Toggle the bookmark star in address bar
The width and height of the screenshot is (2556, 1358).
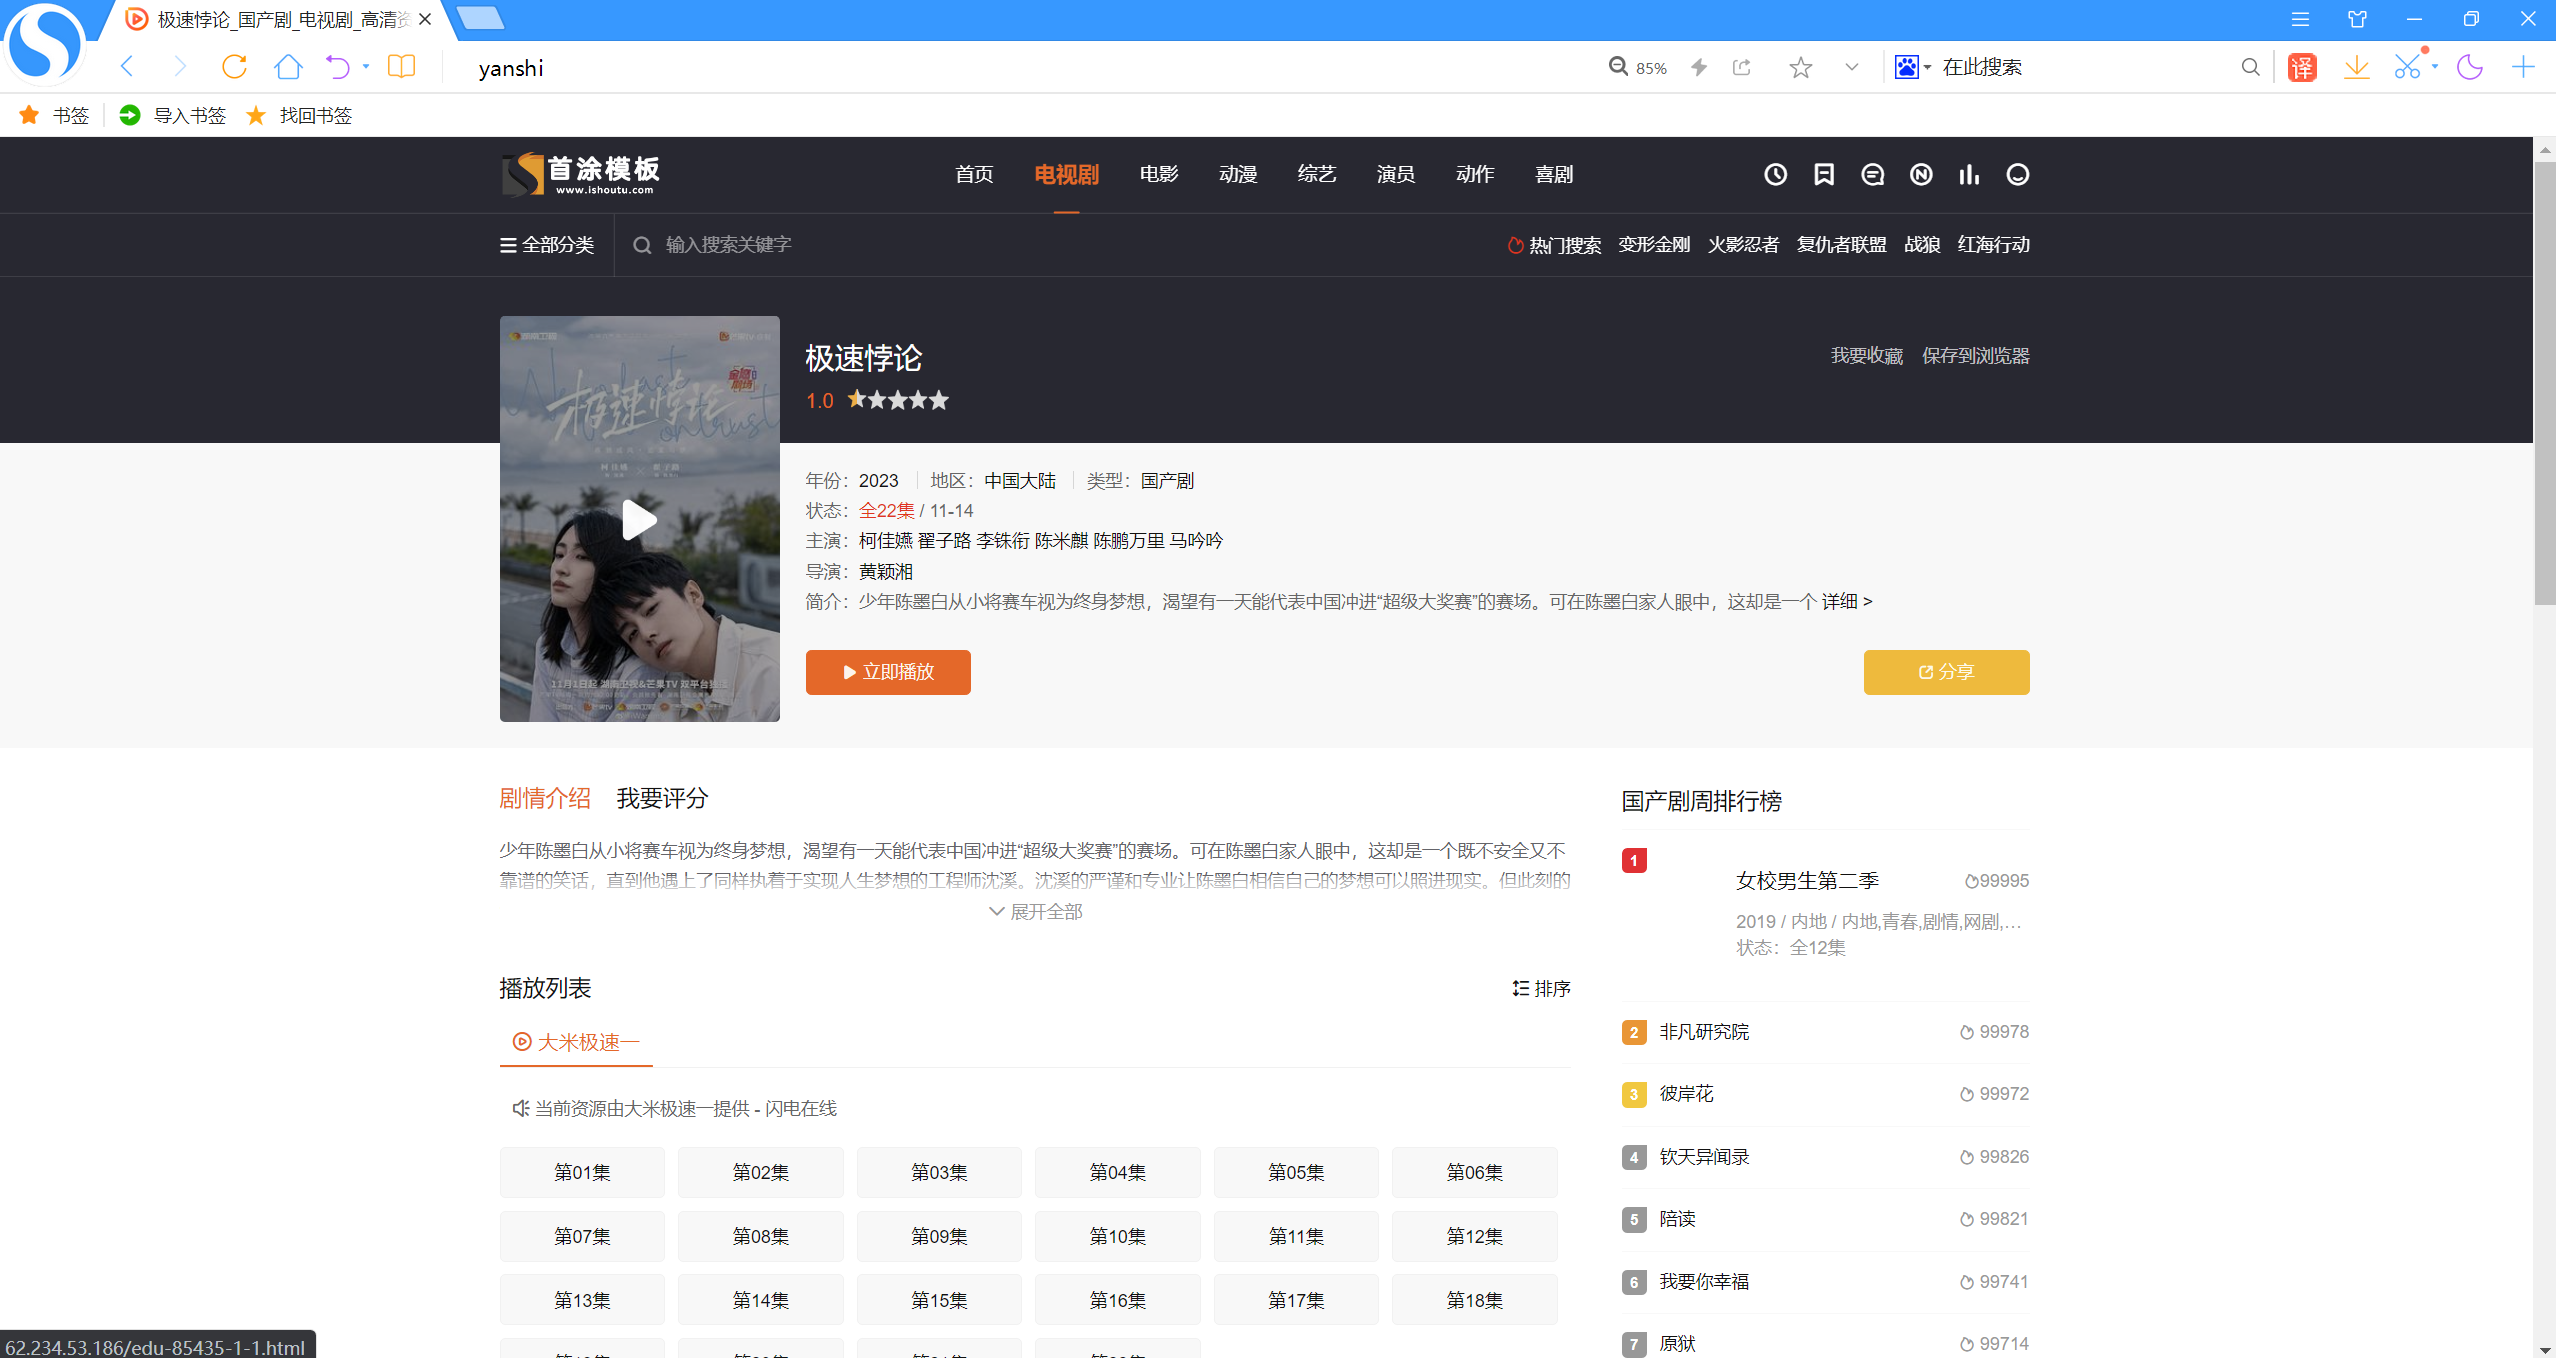(x=1800, y=67)
